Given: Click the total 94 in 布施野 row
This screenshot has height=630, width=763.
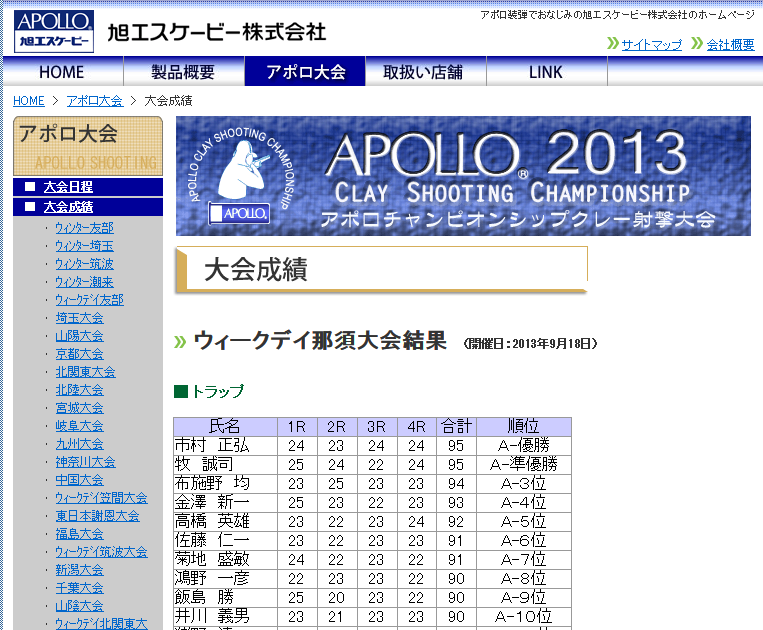Looking at the screenshot, I should coord(456,484).
